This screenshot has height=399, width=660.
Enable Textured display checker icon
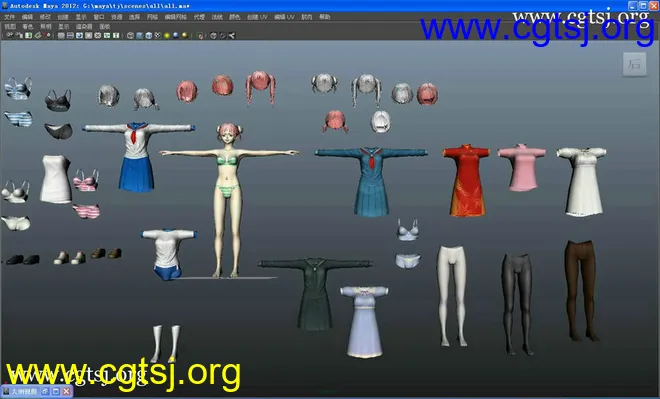(x=158, y=35)
